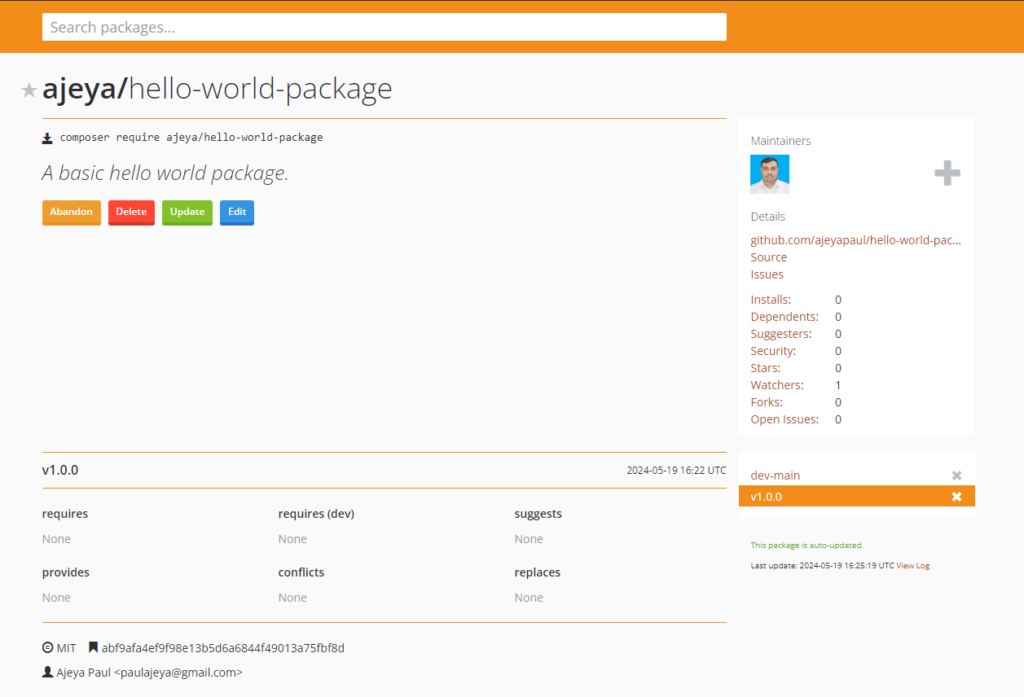Image resolution: width=1024 pixels, height=697 pixels.
Task: Click the bookmark icon next to commit hash
Action: 93,648
